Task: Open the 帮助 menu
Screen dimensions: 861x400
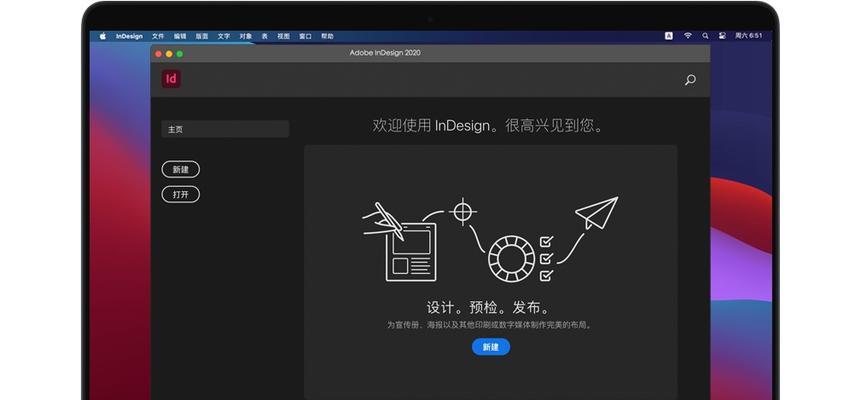Action: [327, 36]
